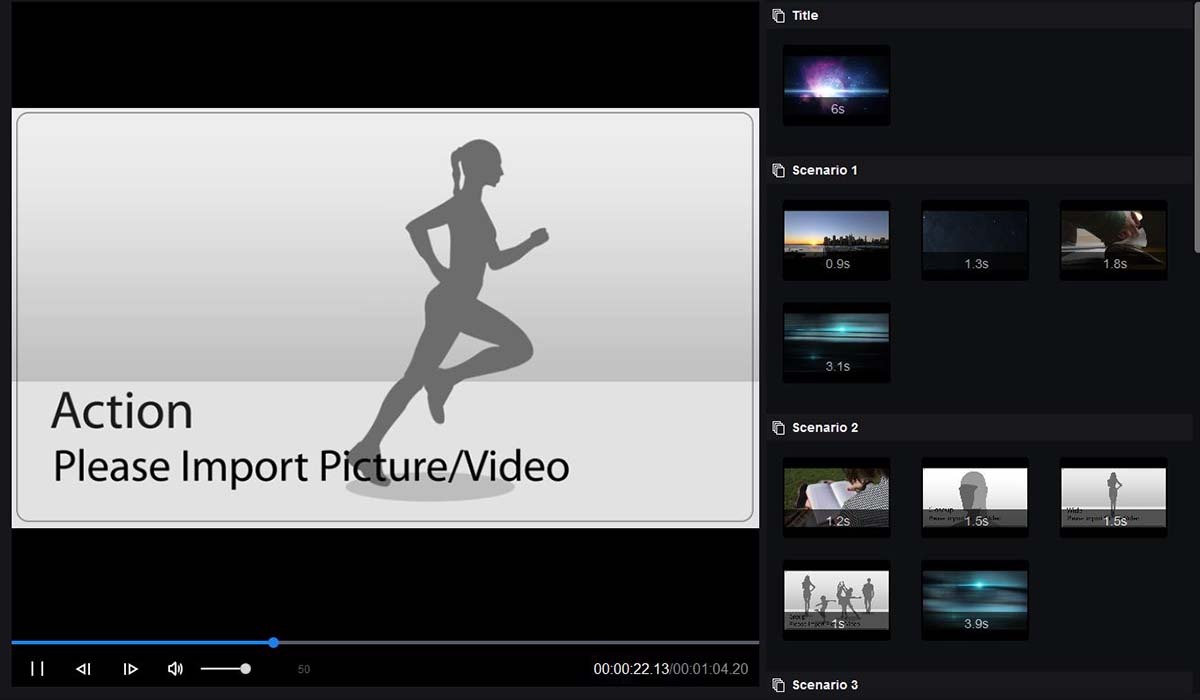This screenshot has height=700, width=1200.
Task: Click the copy icon beside Scenario 2
Action: (778, 427)
